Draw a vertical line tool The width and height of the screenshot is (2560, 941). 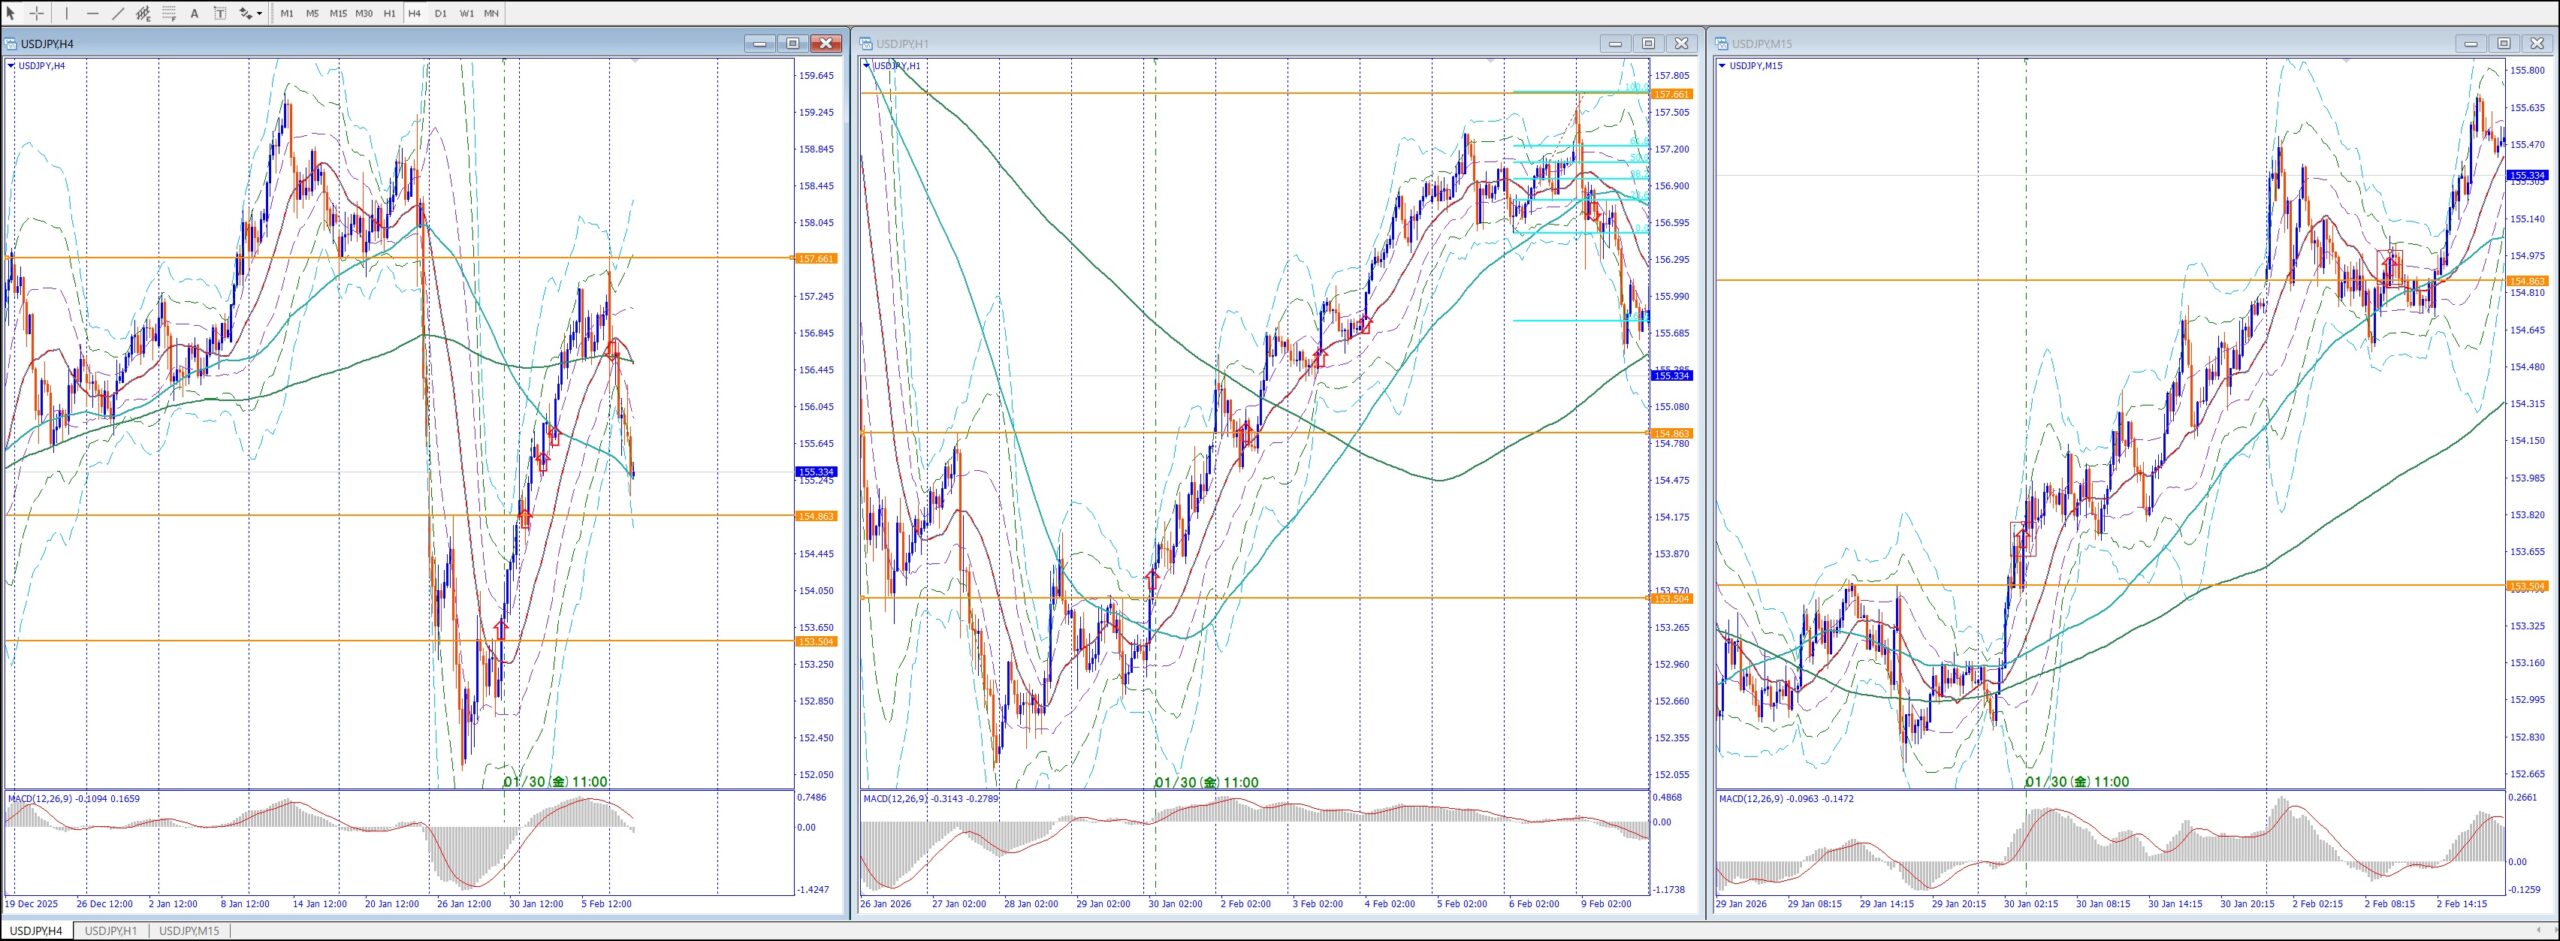[67, 13]
